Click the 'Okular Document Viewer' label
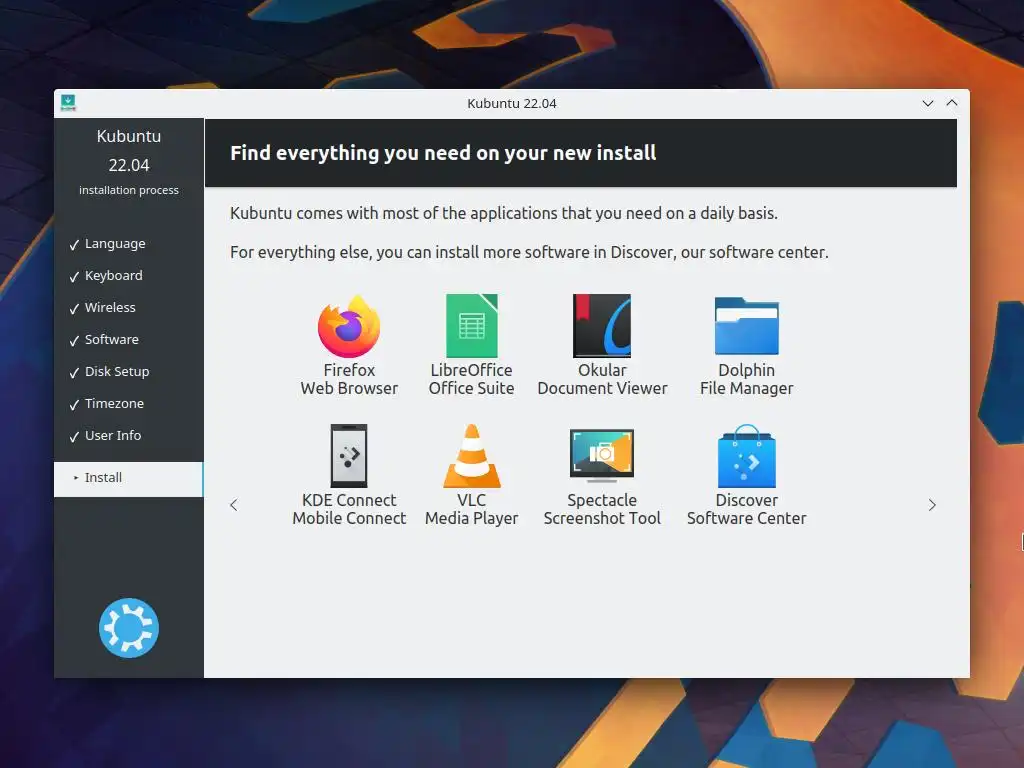 [x=602, y=379]
